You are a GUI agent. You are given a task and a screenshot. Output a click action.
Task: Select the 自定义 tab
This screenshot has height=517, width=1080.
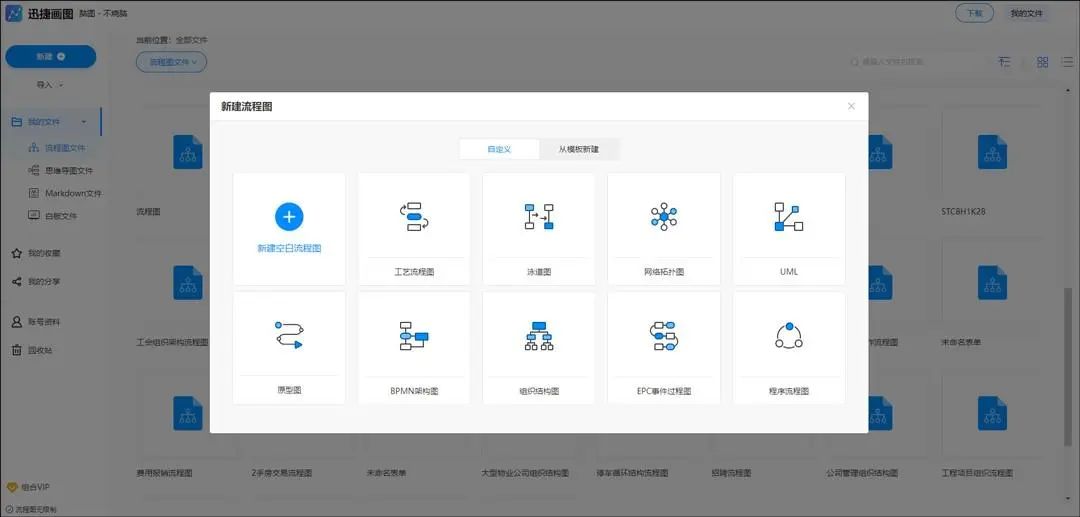tap(499, 149)
